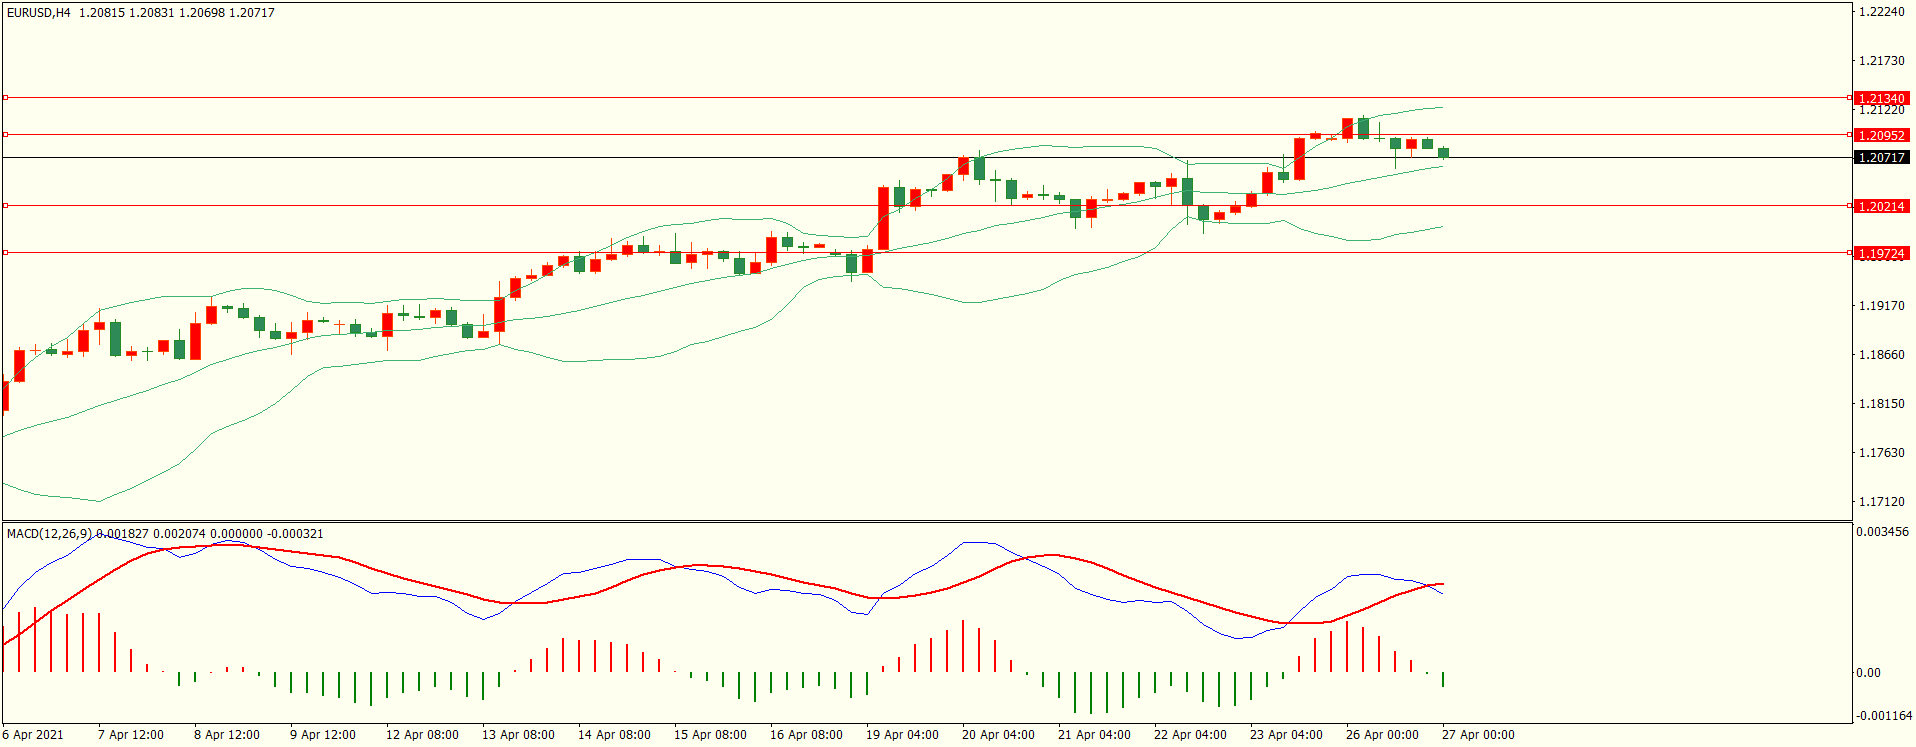Click the 1.20214 price level label
Image resolution: width=1916 pixels, height=747 pixels.
coord(1881,206)
